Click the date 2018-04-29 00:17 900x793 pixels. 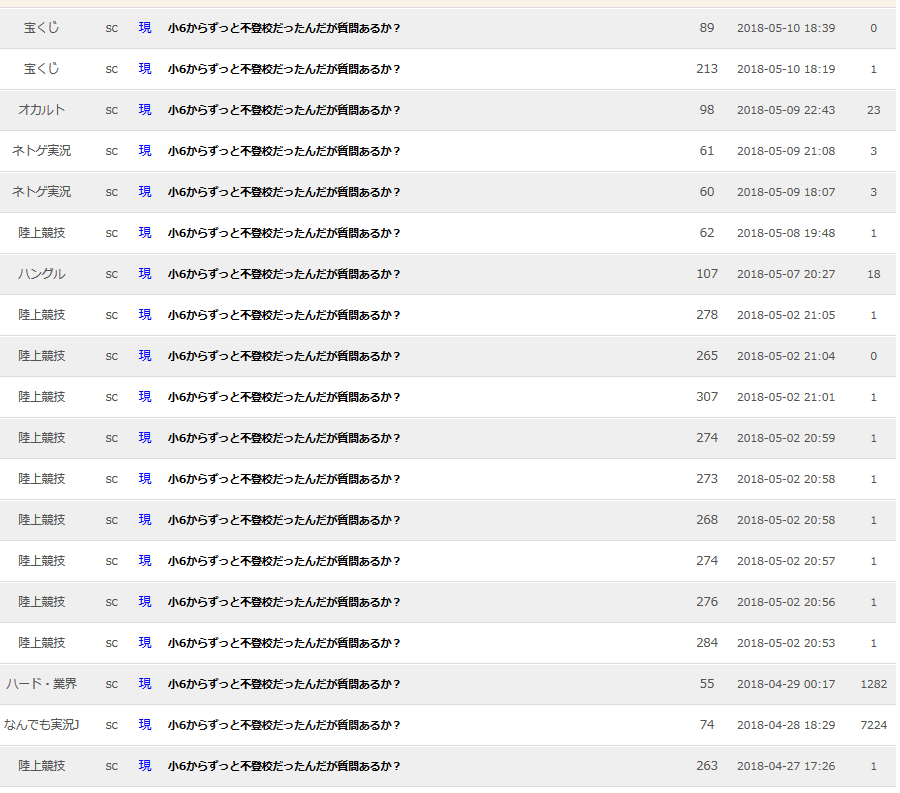[x=786, y=684]
